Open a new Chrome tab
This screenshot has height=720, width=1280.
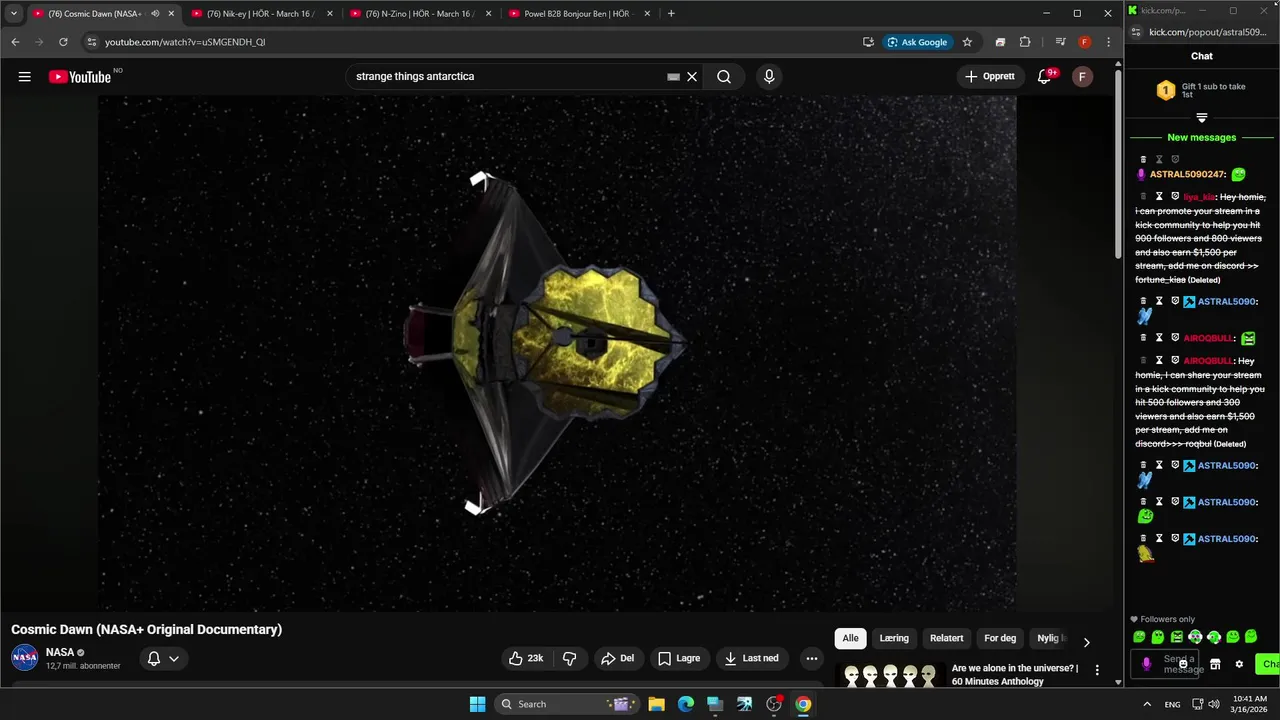tap(671, 14)
